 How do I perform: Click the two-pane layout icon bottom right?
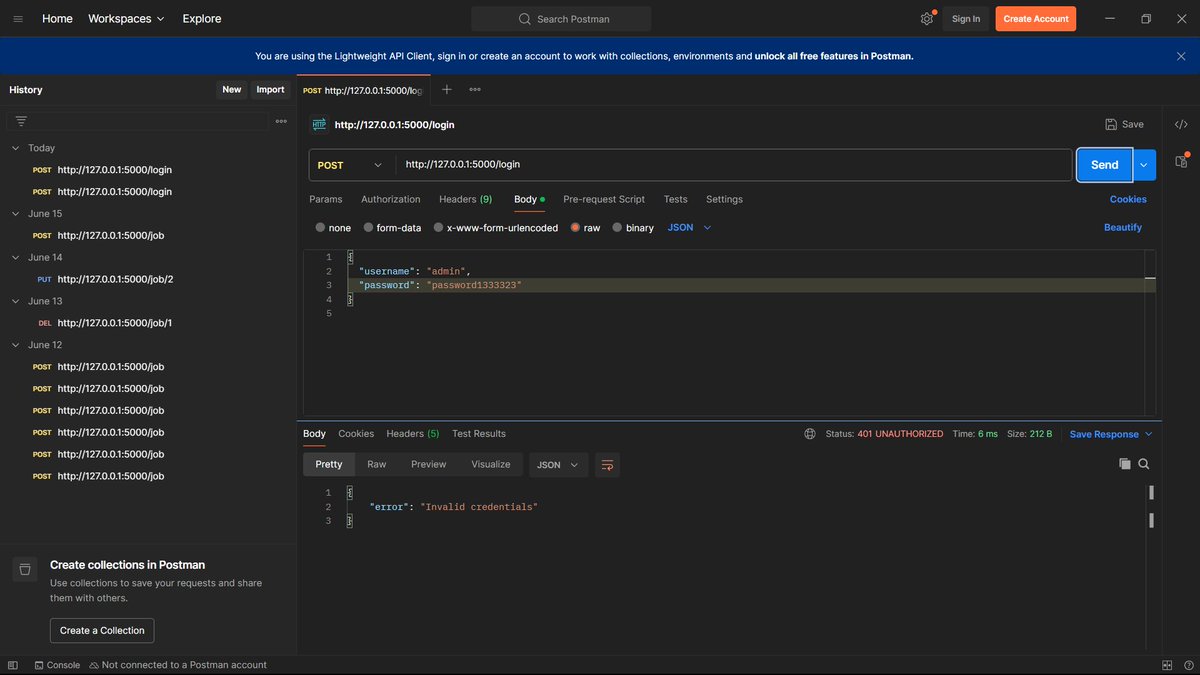click(1167, 665)
